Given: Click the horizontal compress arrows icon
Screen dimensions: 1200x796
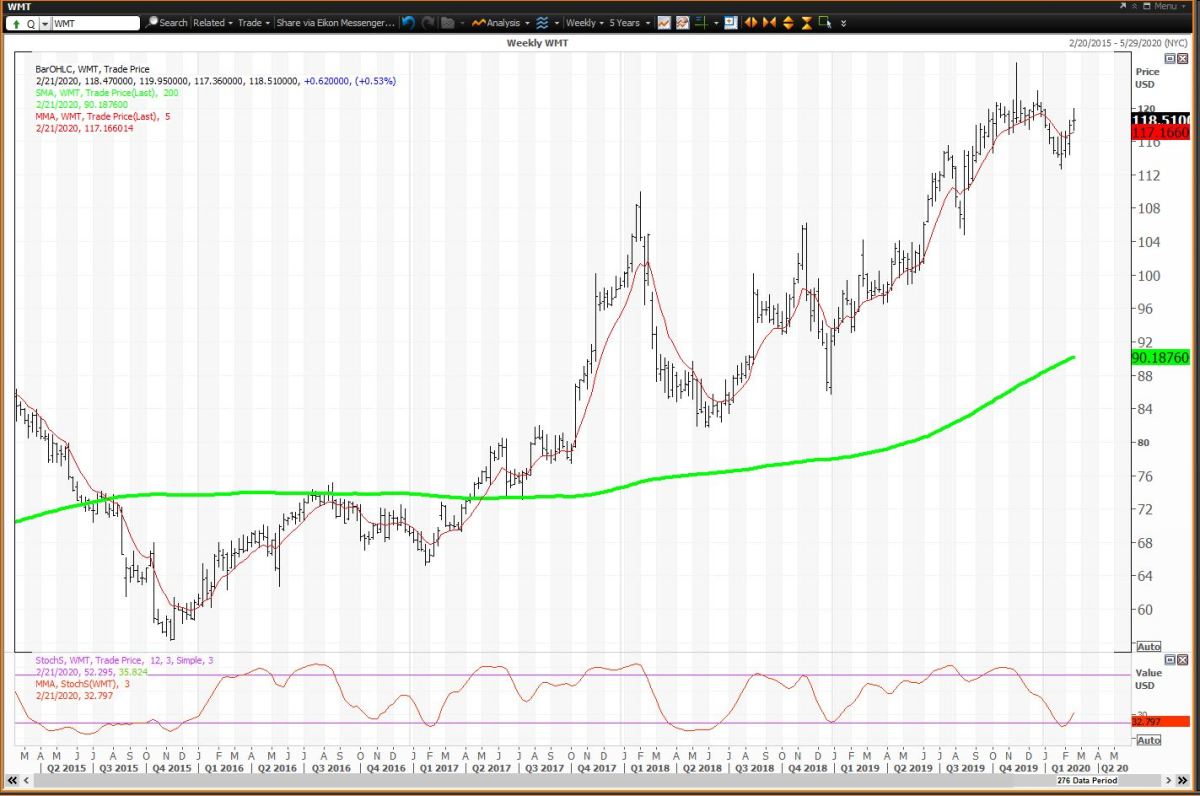Looking at the screenshot, I should point(769,22).
